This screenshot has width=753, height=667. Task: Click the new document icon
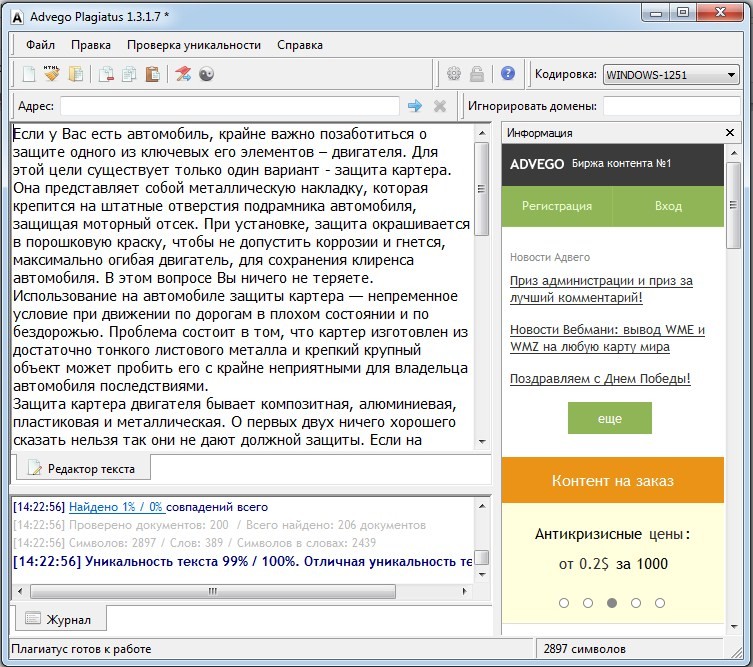pyautogui.click(x=29, y=74)
